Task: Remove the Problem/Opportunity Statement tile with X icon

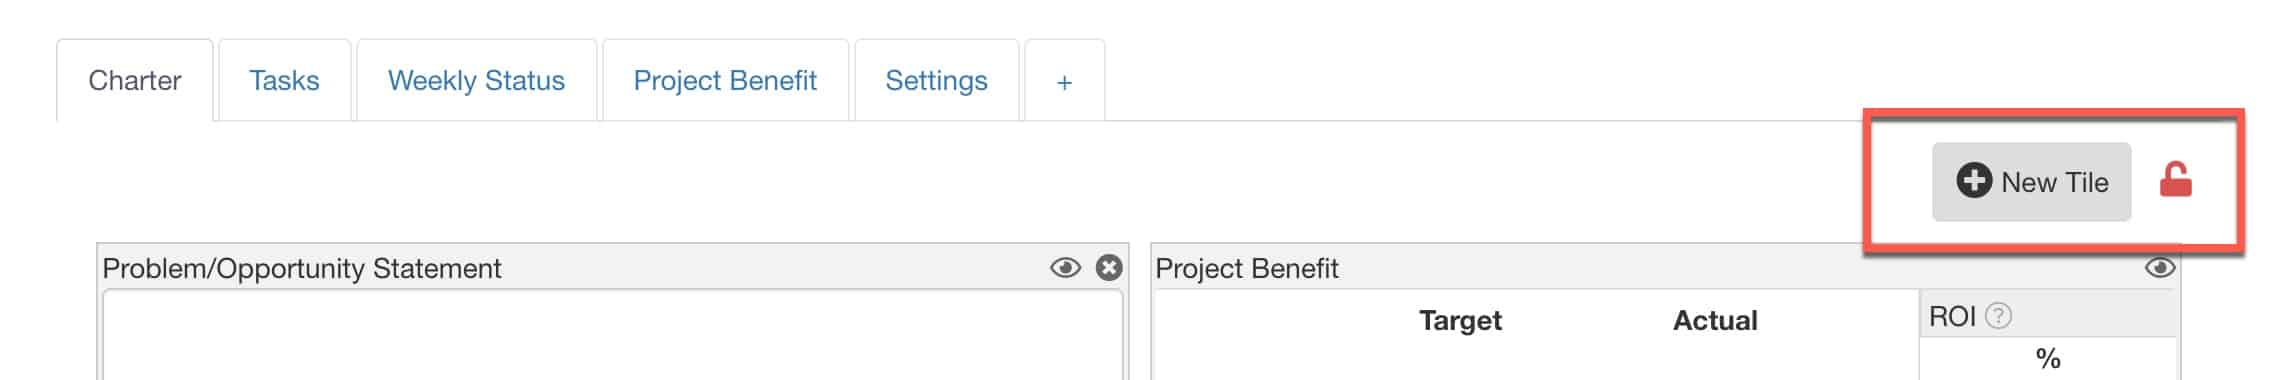Action: [1108, 268]
